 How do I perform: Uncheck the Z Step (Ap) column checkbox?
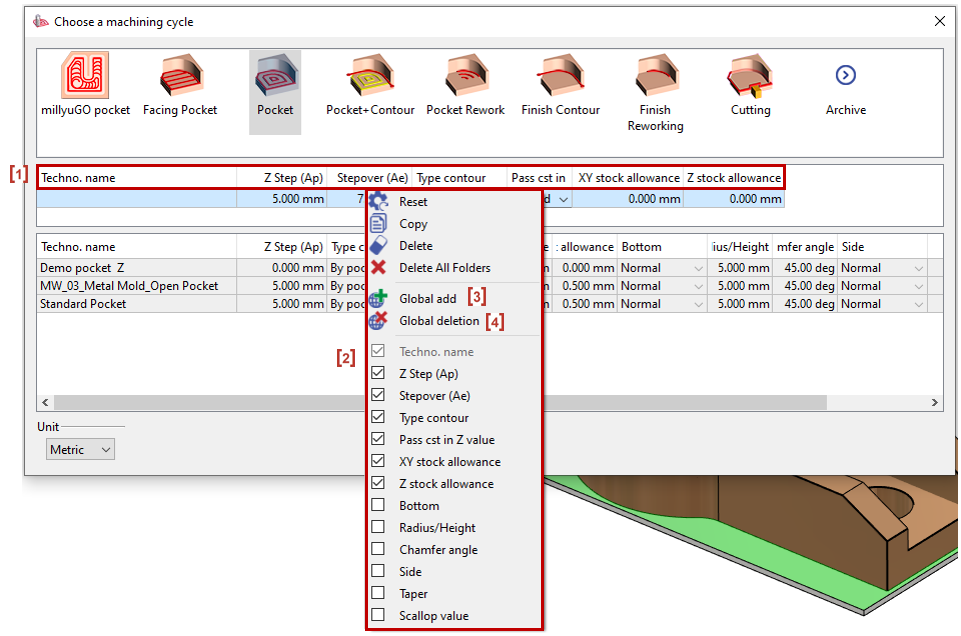pyautogui.click(x=378, y=374)
